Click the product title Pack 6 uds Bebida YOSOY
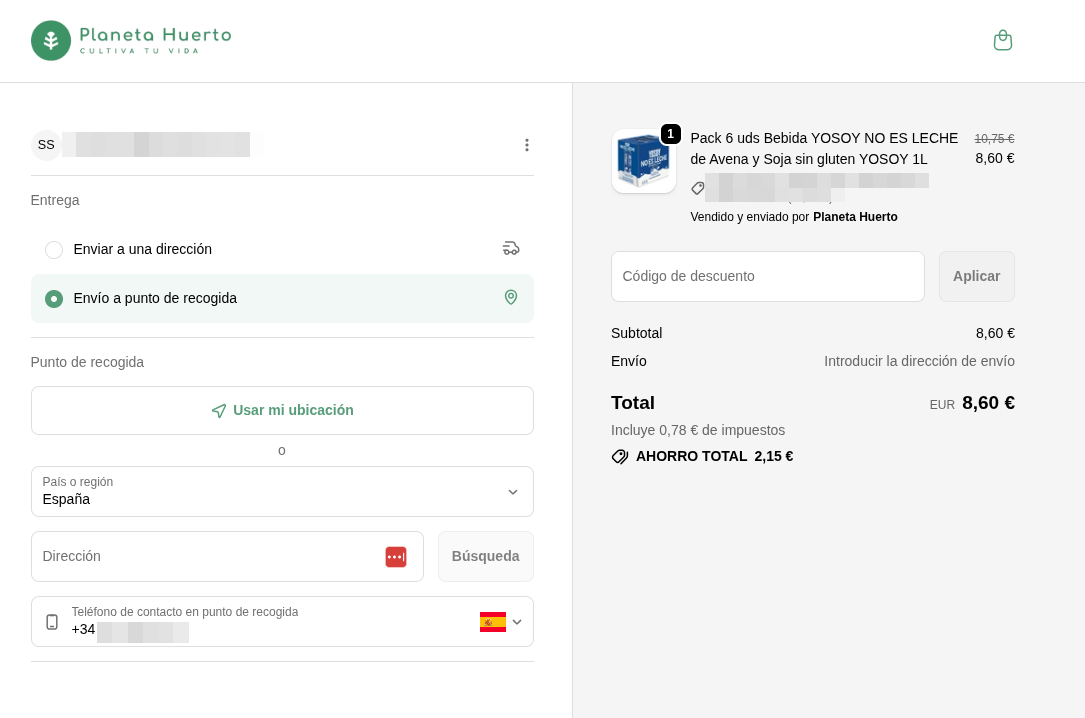The height and width of the screenshot is (718, 1085). tap(824, 149)
